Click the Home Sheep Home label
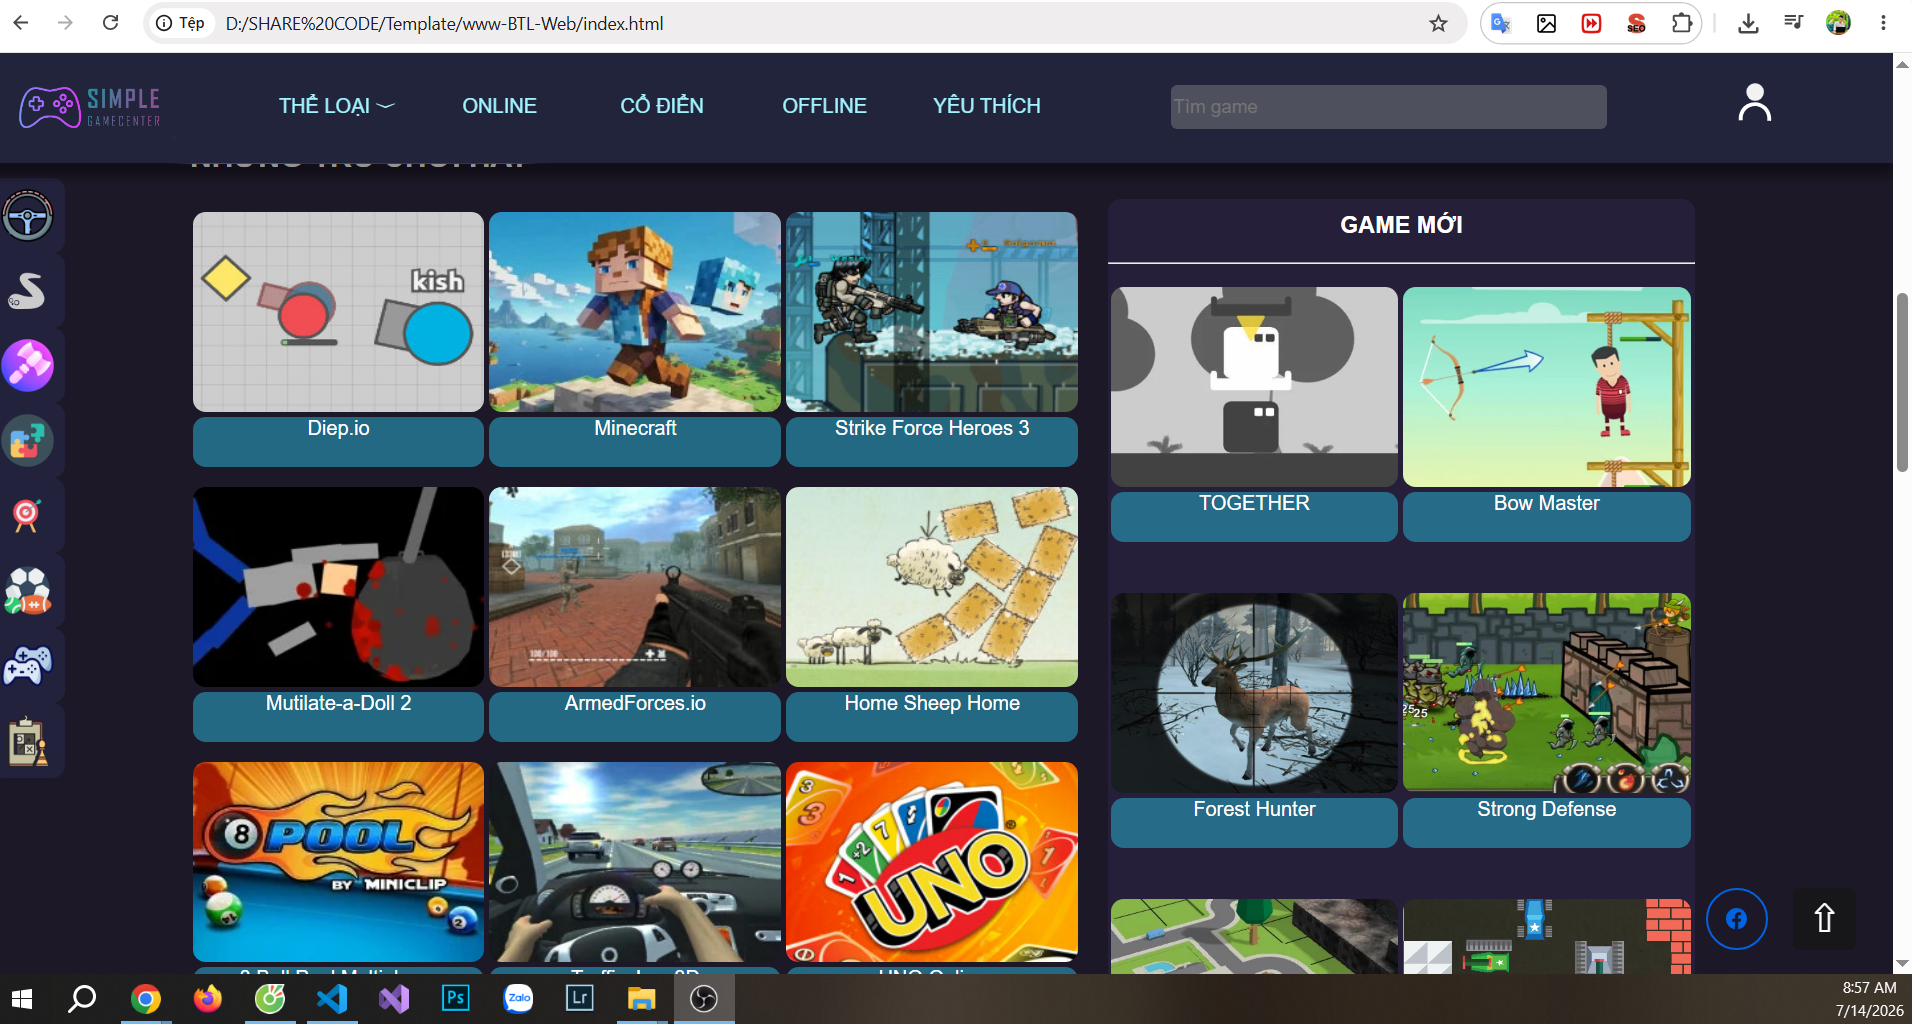 point(932,716)
